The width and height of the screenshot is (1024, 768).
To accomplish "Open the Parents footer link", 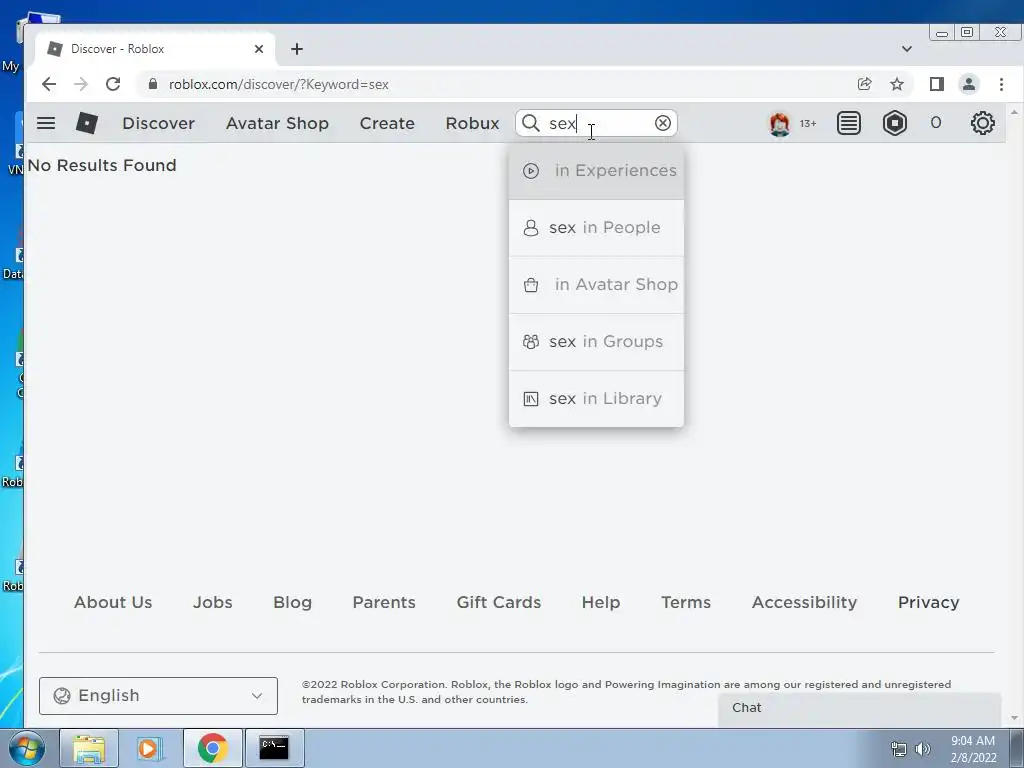I will click(x=384, y=602).
